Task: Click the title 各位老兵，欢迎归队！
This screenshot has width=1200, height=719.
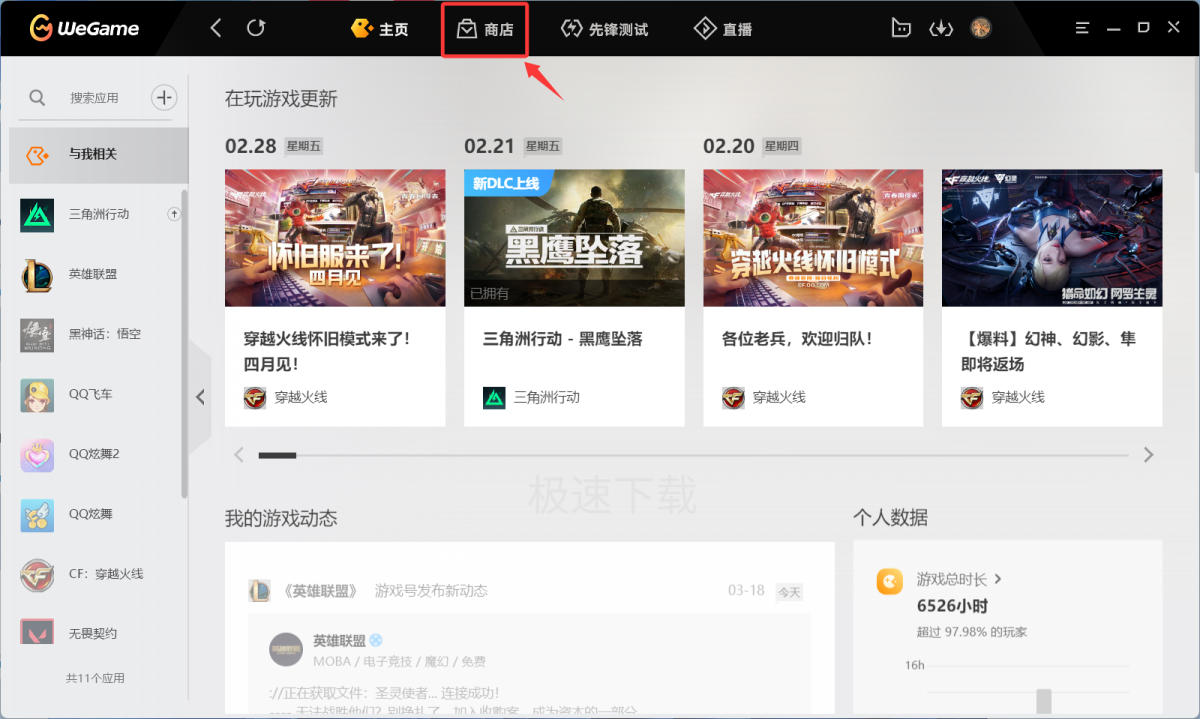Action: 797,339
